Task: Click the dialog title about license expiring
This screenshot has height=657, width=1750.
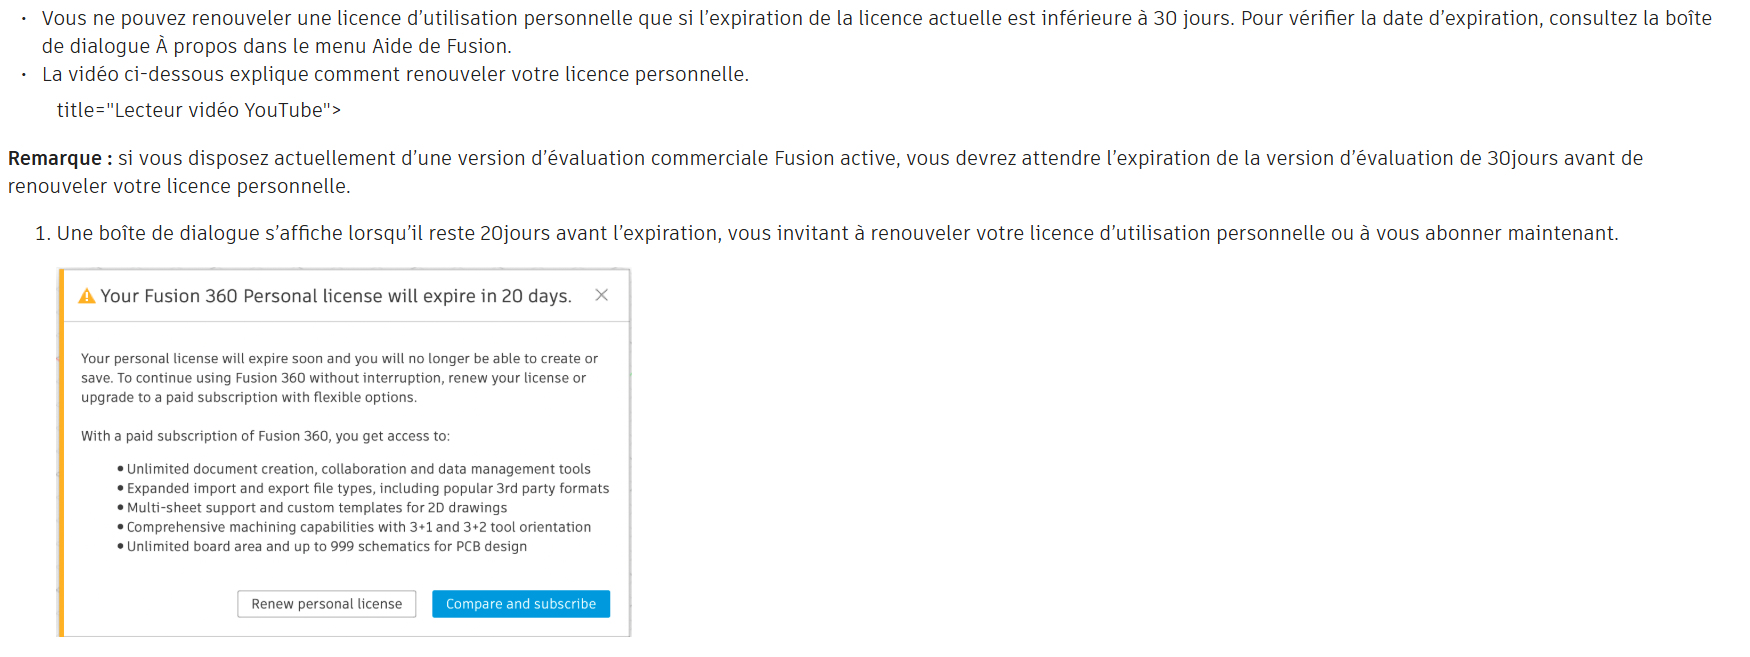Action: [x=336, y=296]
